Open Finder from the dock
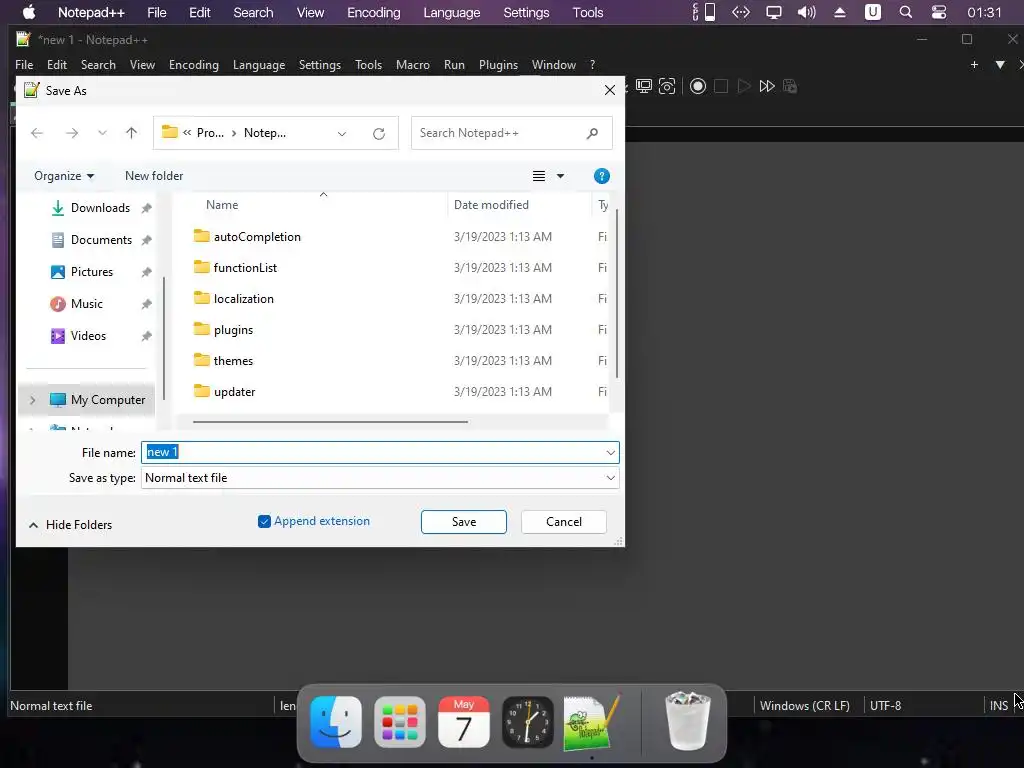Image resolution: width=1024 pixels, height=768 pixels. [336, 722]
